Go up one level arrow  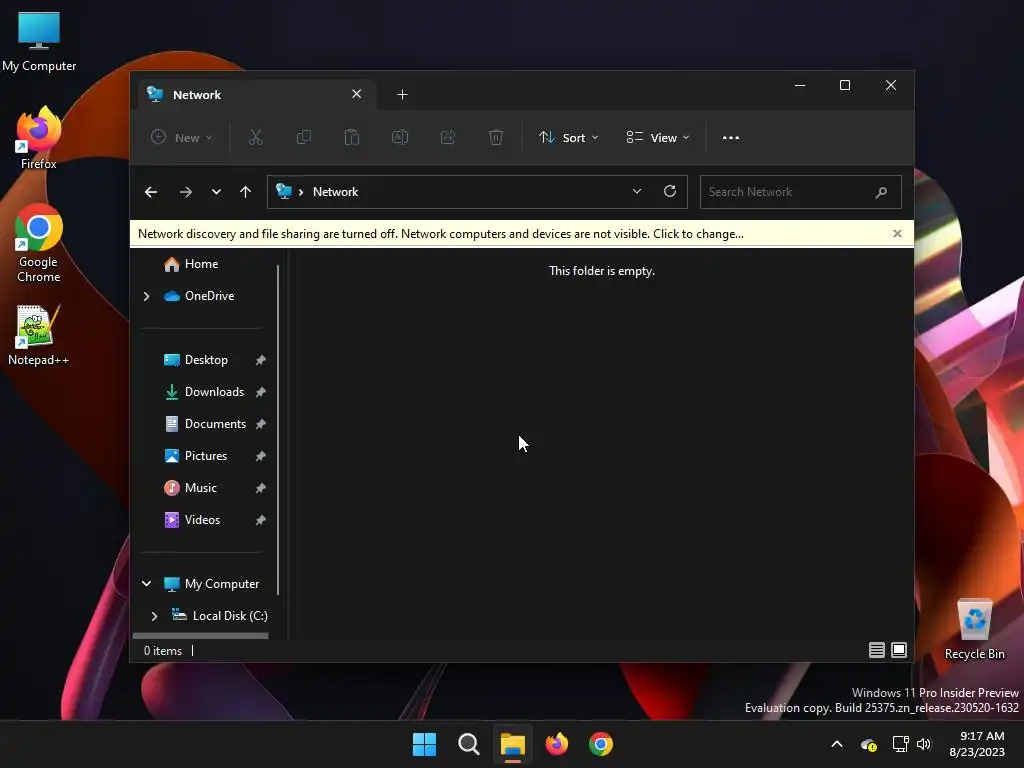(x=246, y=192)
